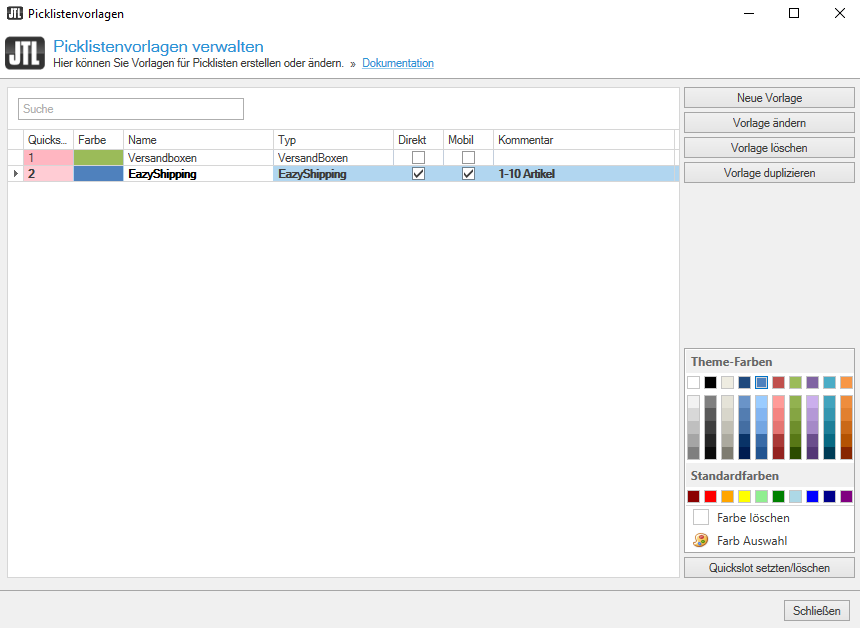Delete template via Vorlage löschen
860x628 pixels.
[x=769, y=147]
